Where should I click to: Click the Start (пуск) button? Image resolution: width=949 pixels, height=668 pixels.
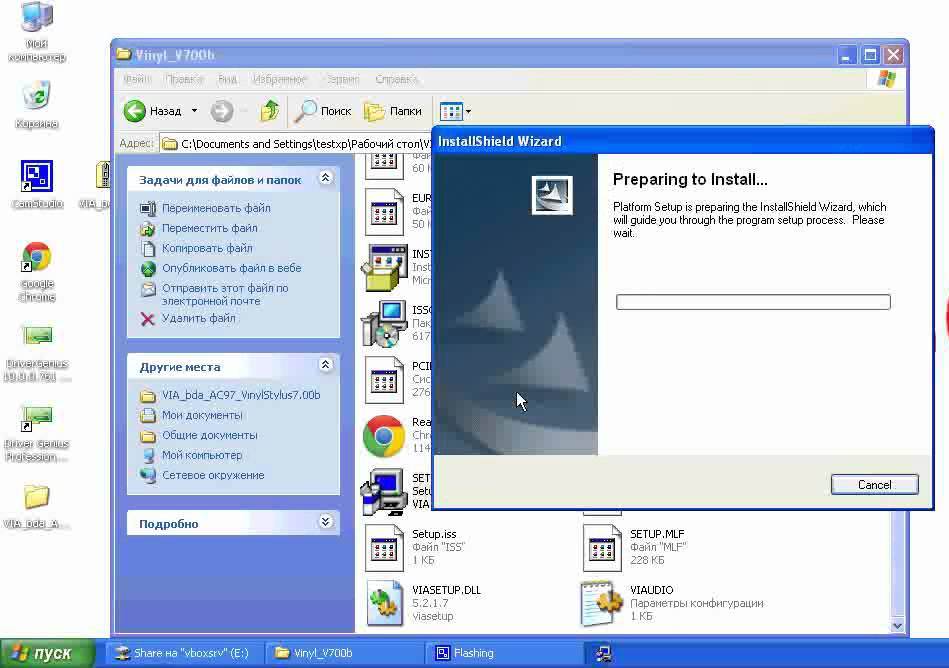point(41,653)
